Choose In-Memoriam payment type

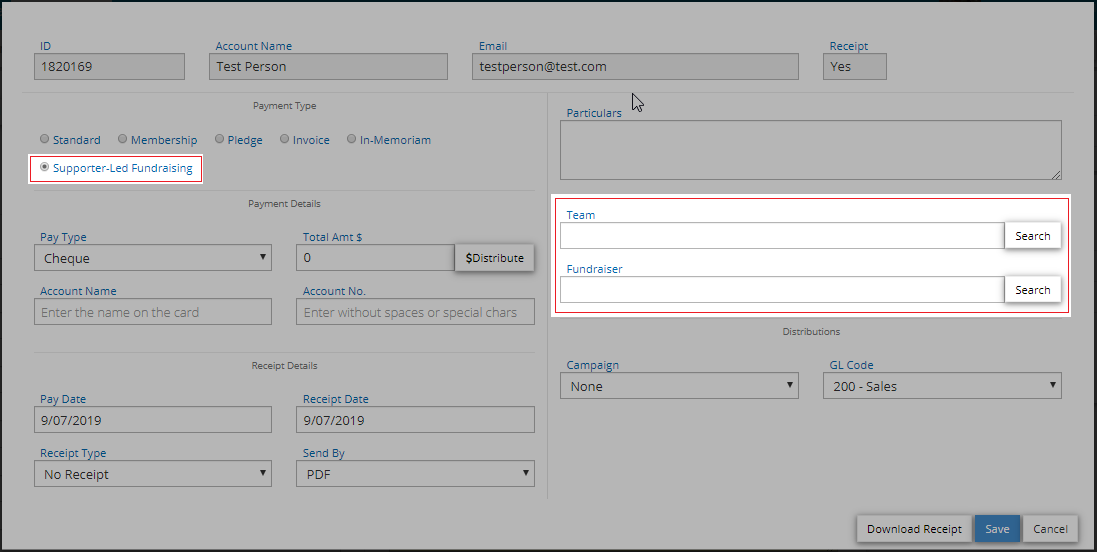[352, 140]
